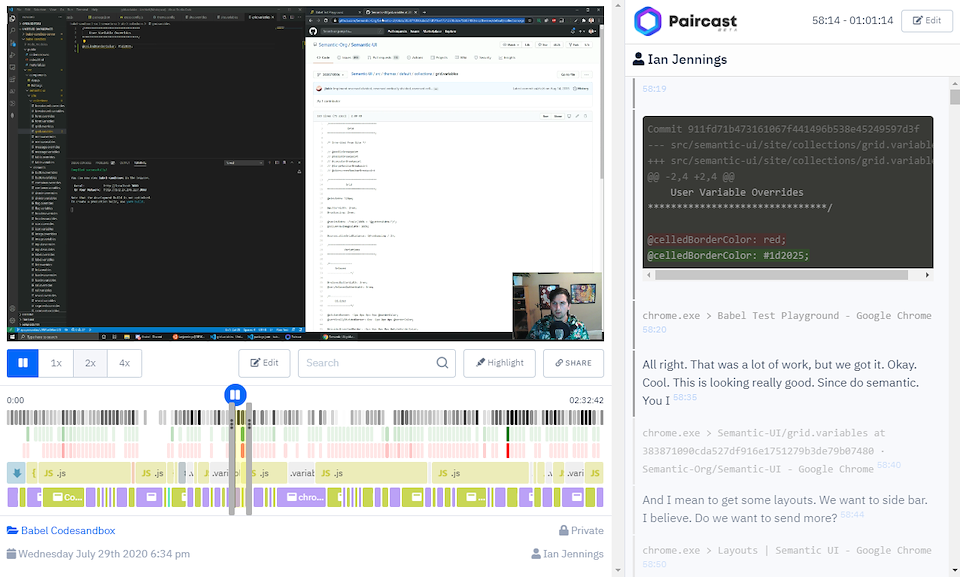Switch playback speed to 2x
The width and height of the screenshot is (960, 577).
point(90,363)
